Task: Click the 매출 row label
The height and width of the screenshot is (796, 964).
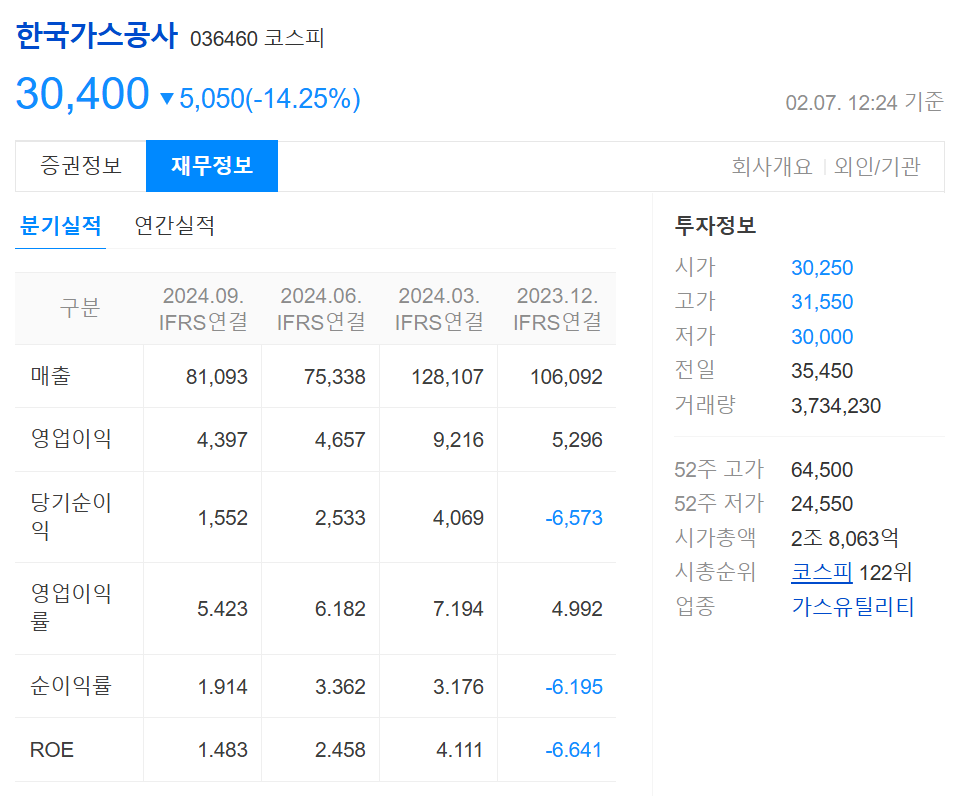Action: [51, 376]
